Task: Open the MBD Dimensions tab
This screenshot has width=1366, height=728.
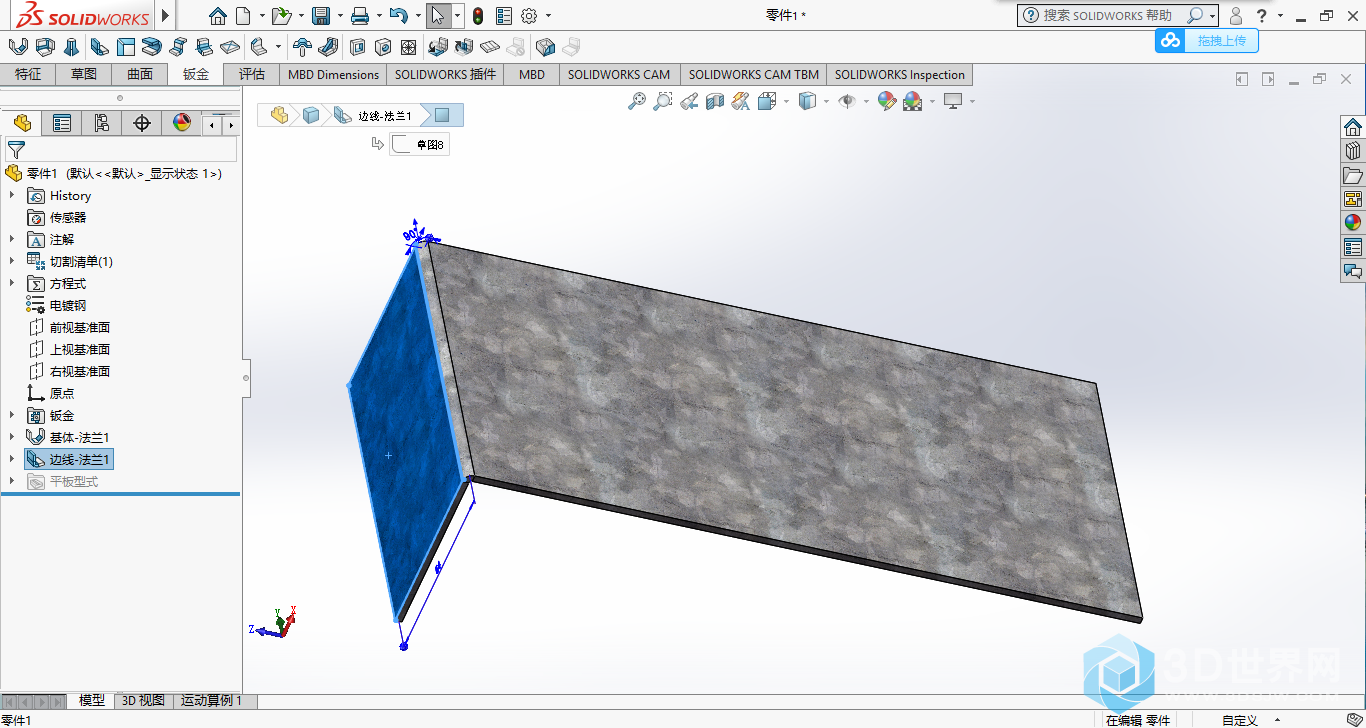Action: click(x=333, y=74)
